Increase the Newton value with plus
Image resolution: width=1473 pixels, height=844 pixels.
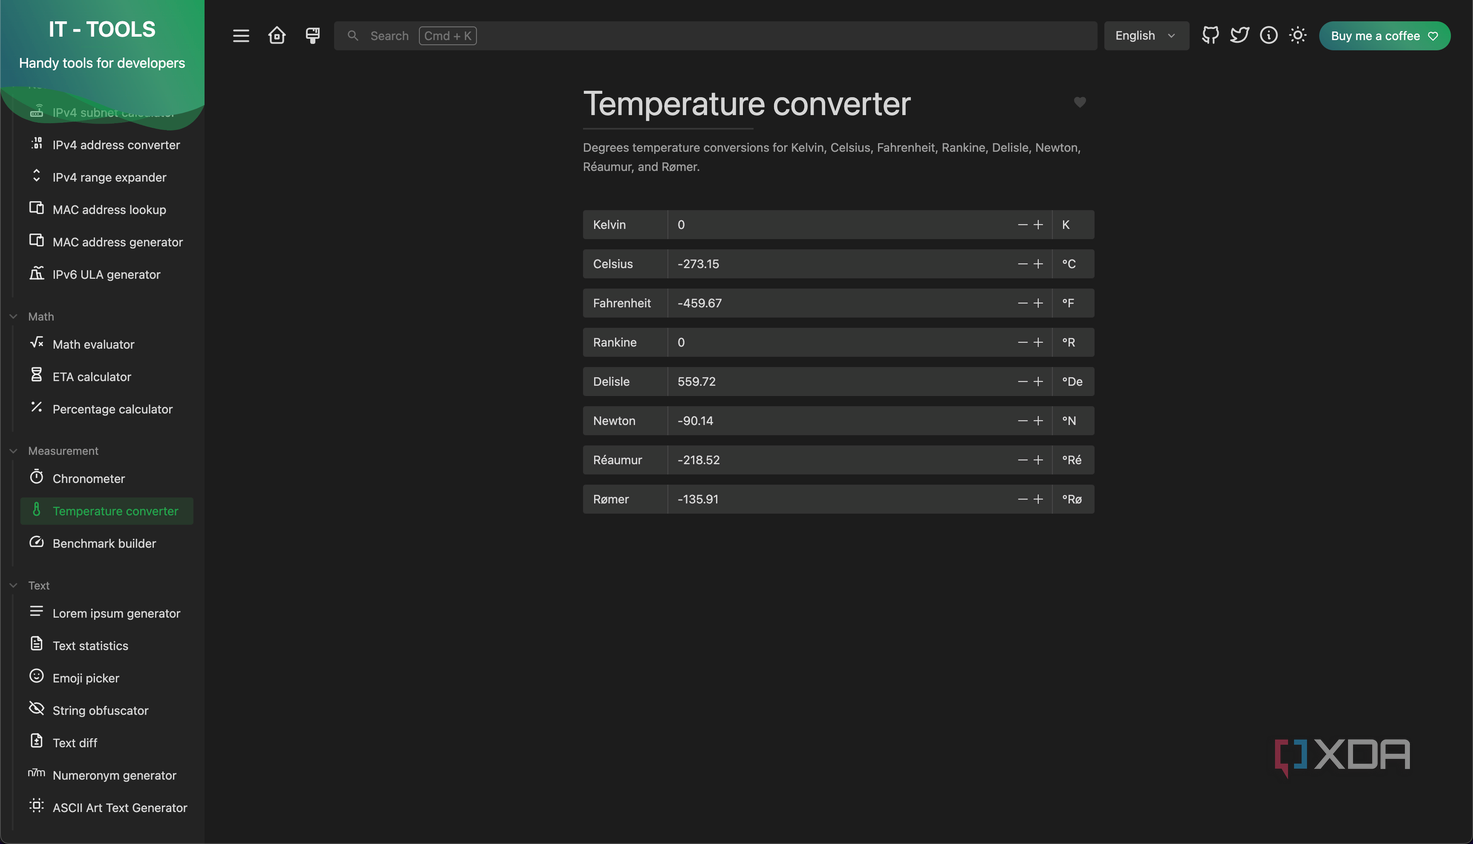[1038, 421]
